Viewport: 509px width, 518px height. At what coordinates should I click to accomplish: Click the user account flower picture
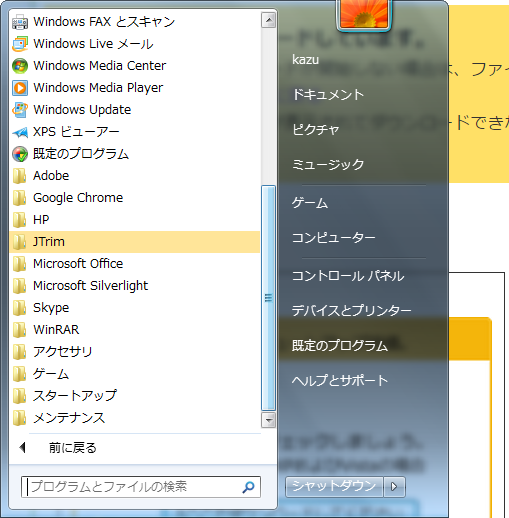pyautogui.click(x=364, y=14)
